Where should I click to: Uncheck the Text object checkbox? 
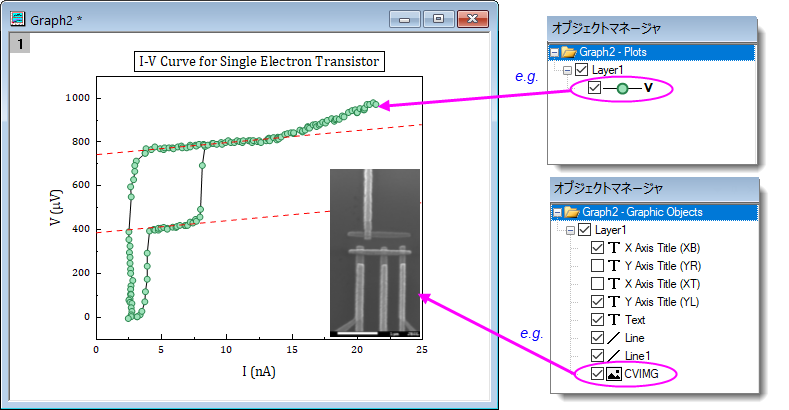597,319
